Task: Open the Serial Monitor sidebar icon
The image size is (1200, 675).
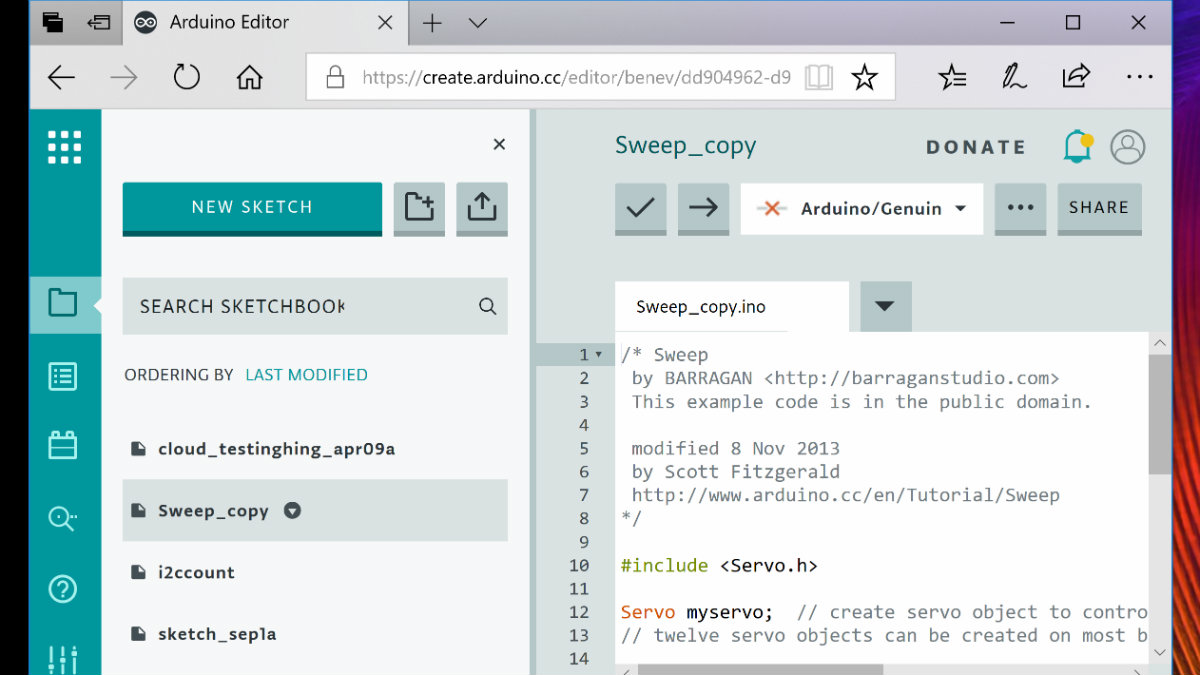Action: click(x=63, y=518)
